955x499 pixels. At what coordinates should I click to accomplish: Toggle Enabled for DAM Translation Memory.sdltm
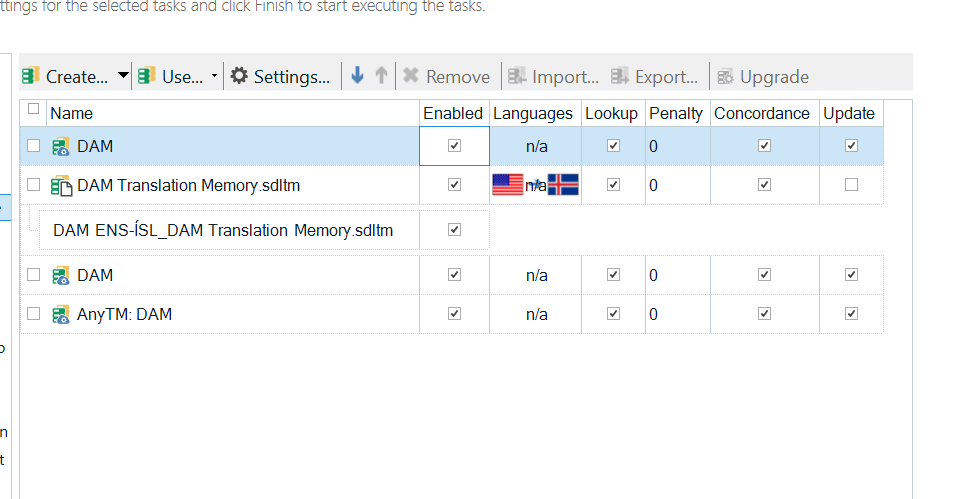pyautogui.click(x=454, y=185)
